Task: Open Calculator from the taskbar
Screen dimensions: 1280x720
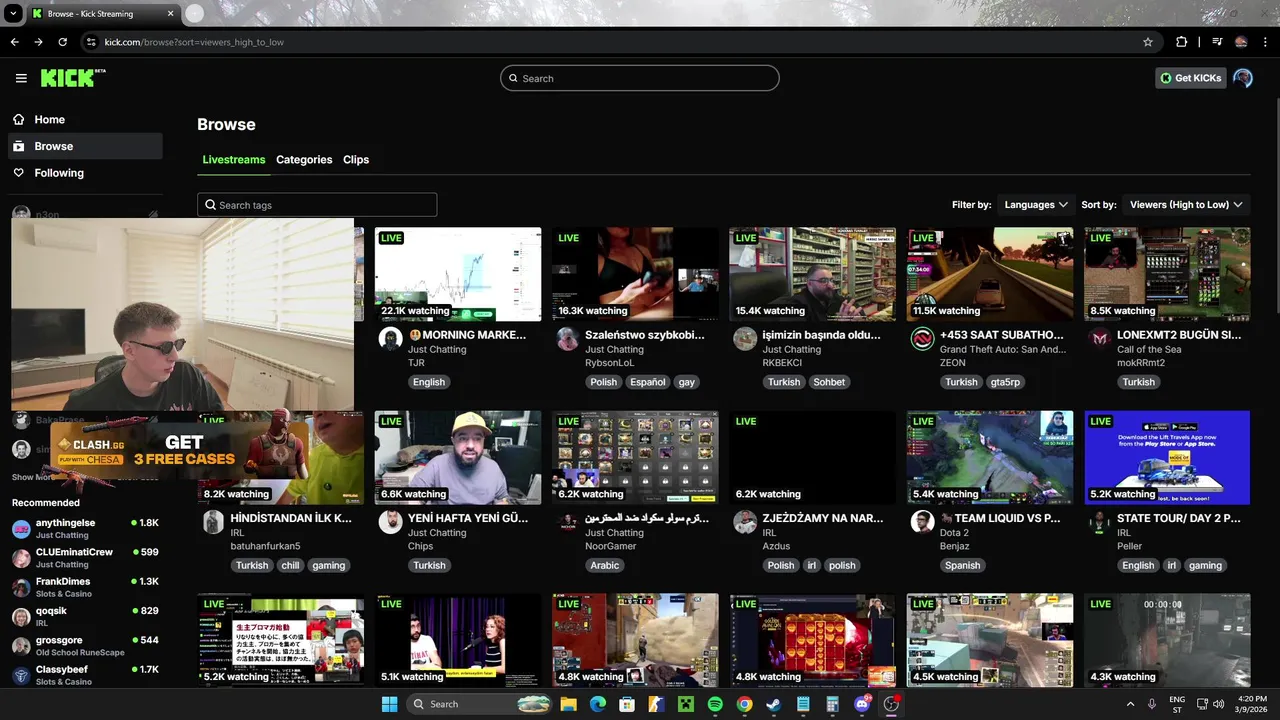Action: 832,704
